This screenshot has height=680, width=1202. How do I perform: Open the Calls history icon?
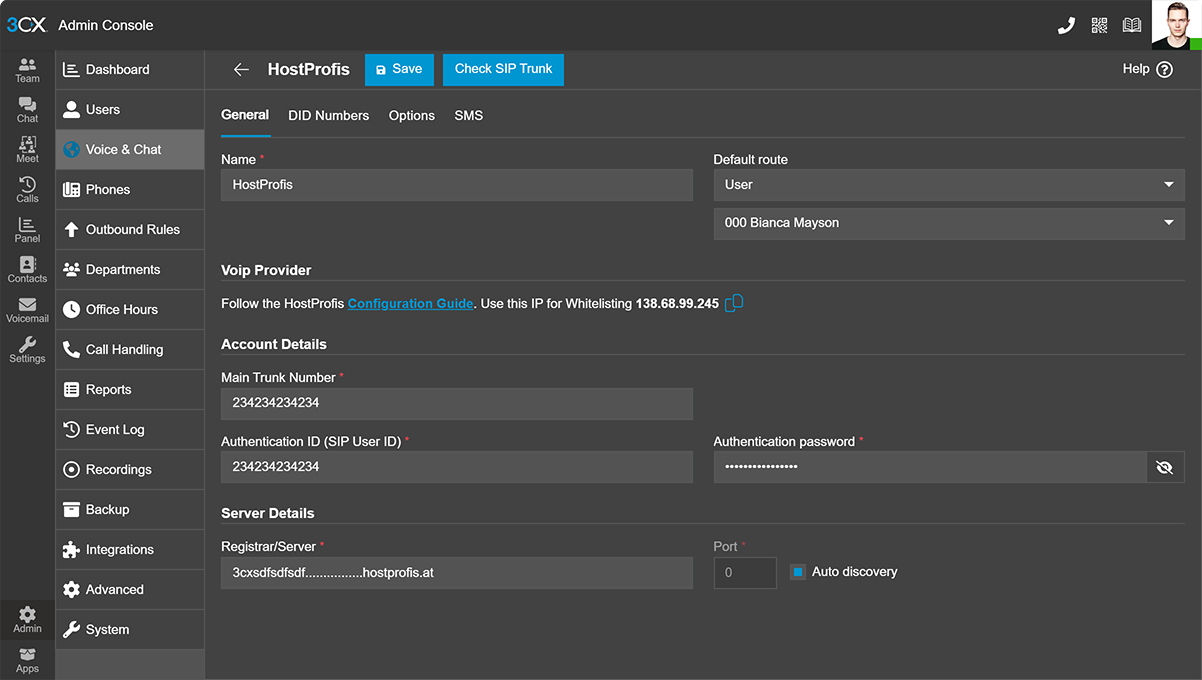coord(27,190)
